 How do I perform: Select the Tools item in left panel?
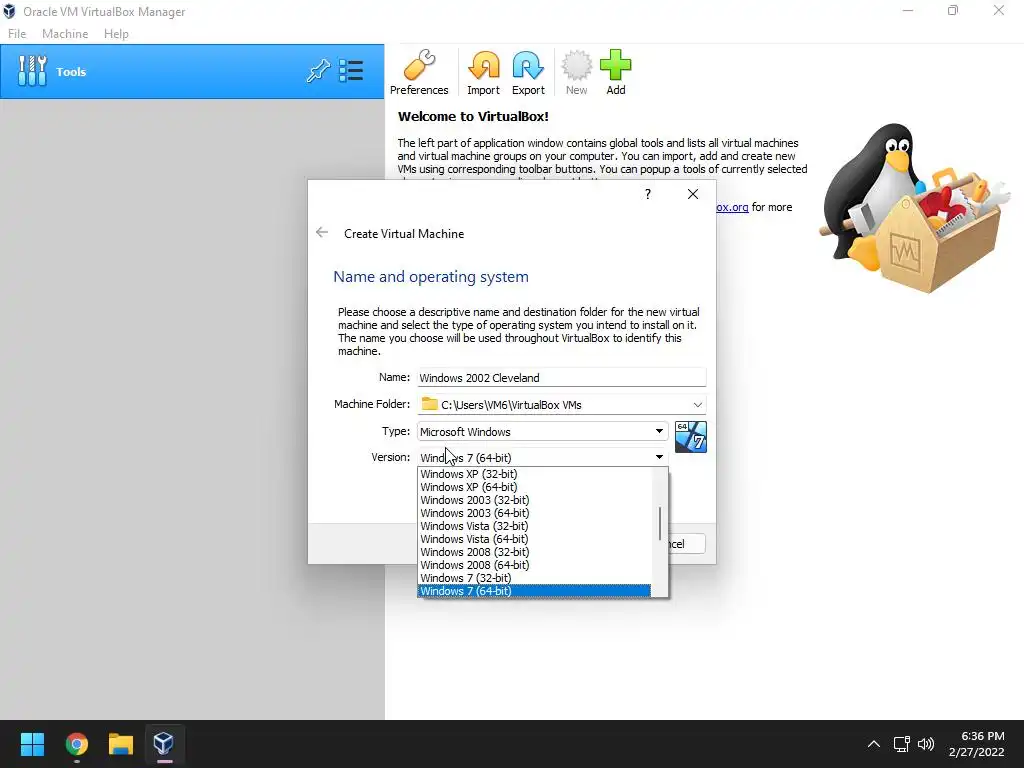[192, 71]
